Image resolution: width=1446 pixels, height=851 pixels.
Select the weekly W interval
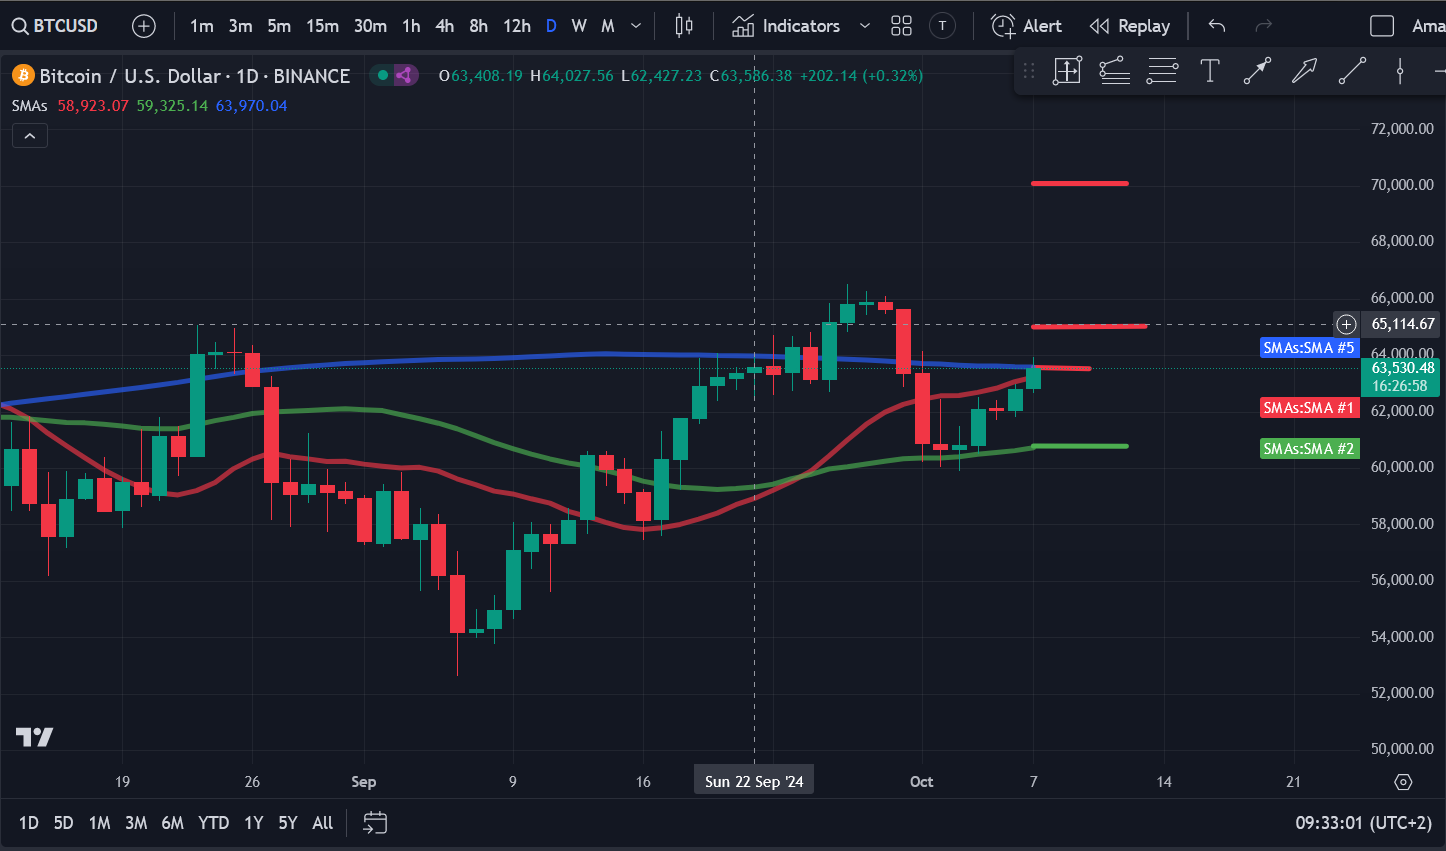coord(579,26)
